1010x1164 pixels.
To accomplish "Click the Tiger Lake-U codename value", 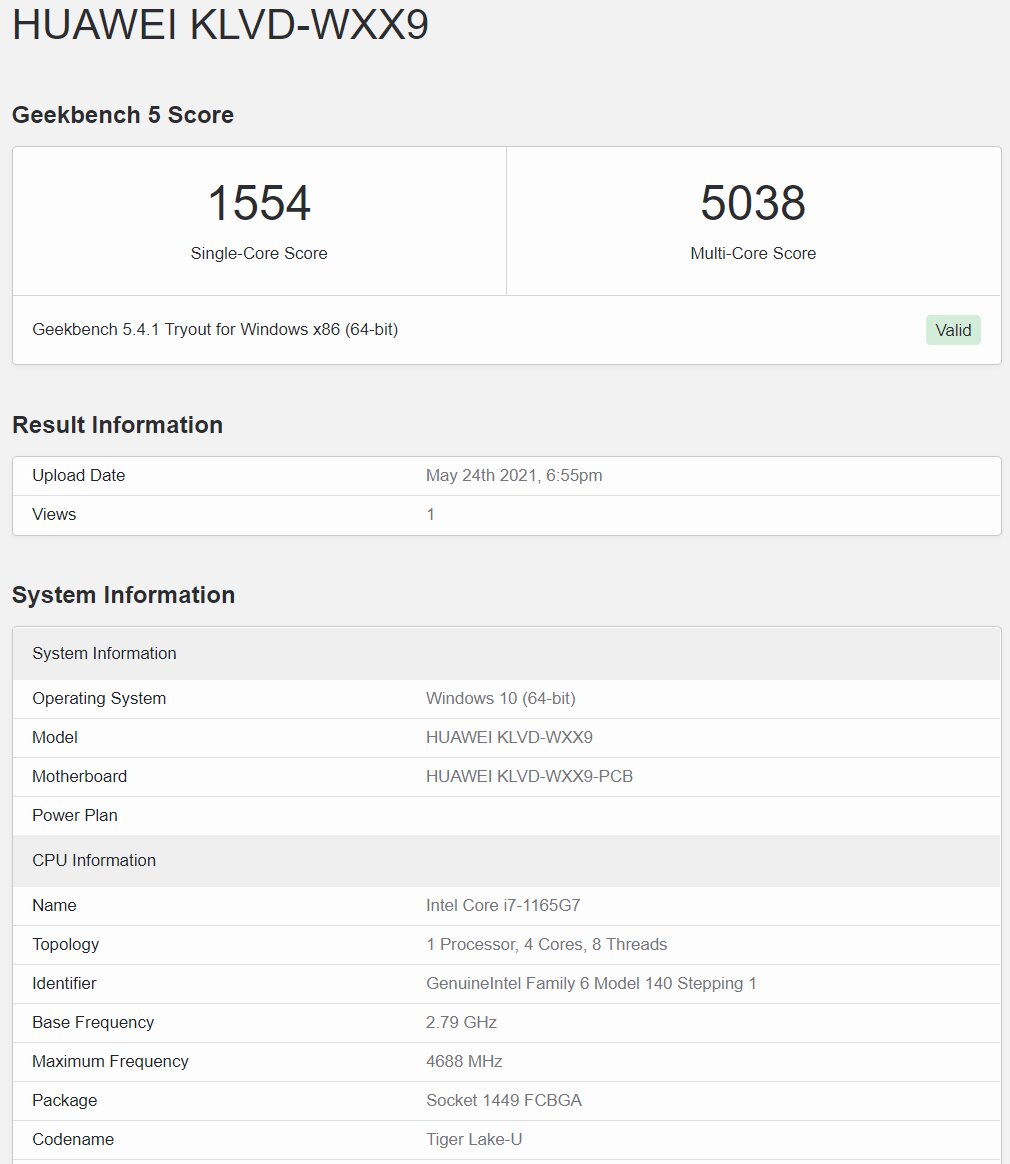I will (474, 1140).
